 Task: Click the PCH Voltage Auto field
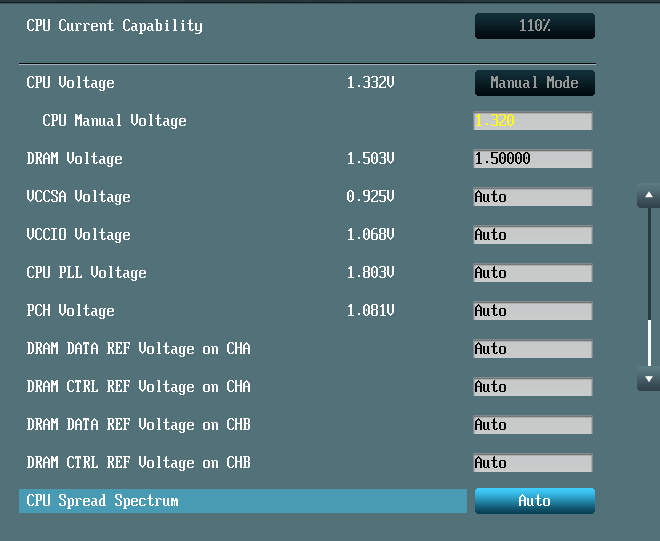pyautogui.click(x=533, y=311)
